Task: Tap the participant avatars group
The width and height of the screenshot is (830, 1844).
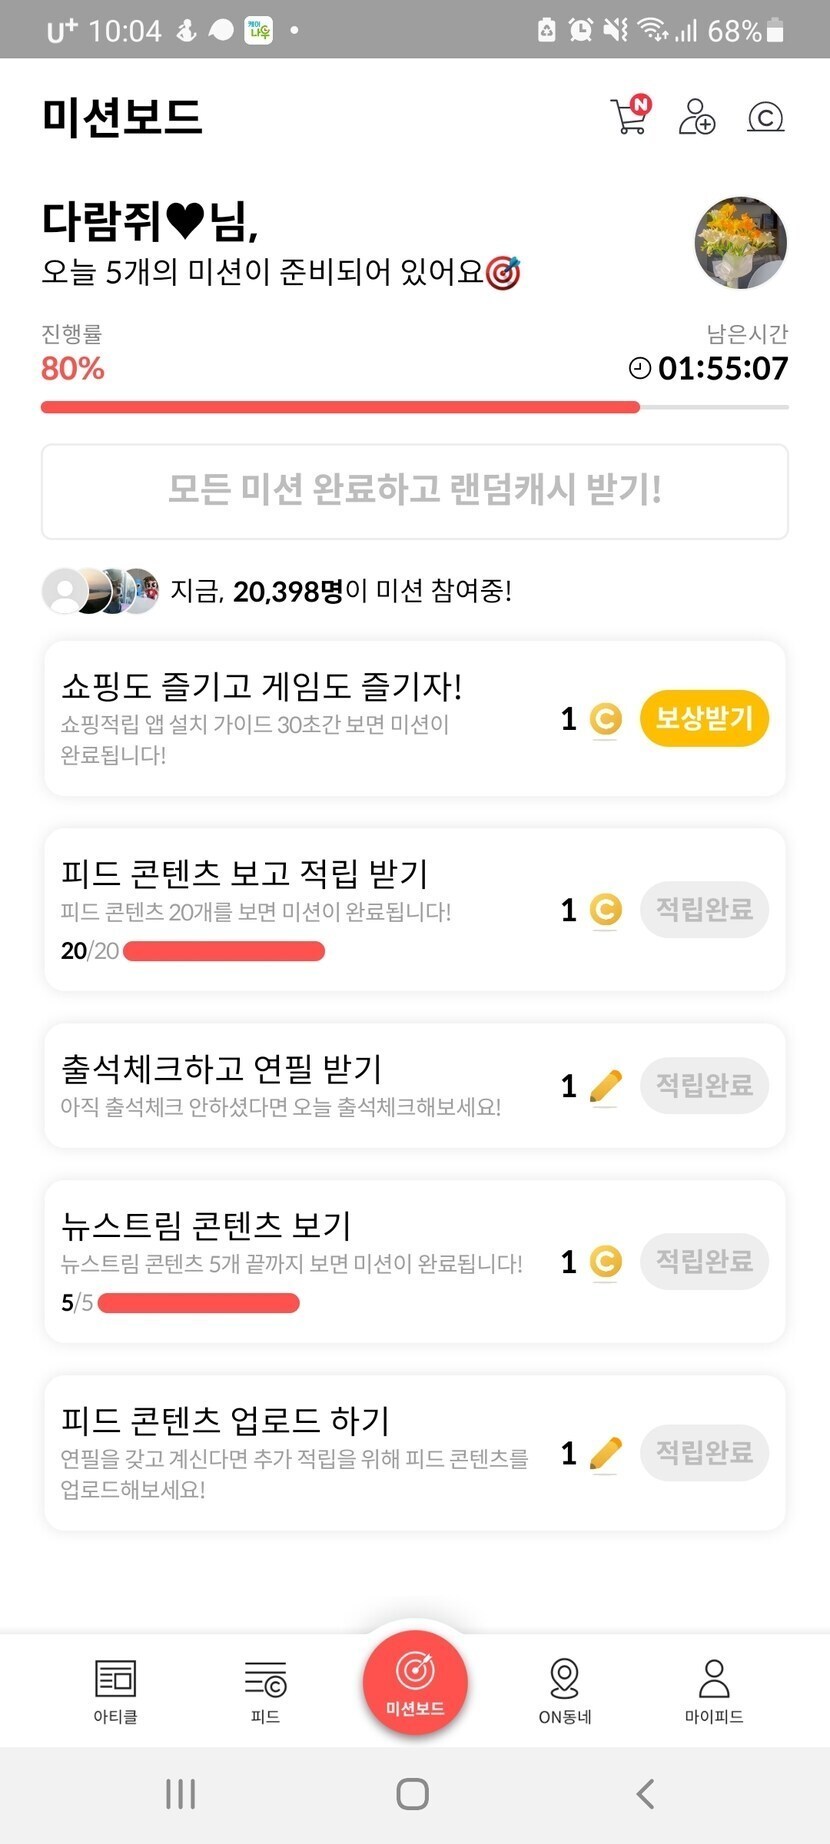Action: pyautogui.click(x=100, y=591)
